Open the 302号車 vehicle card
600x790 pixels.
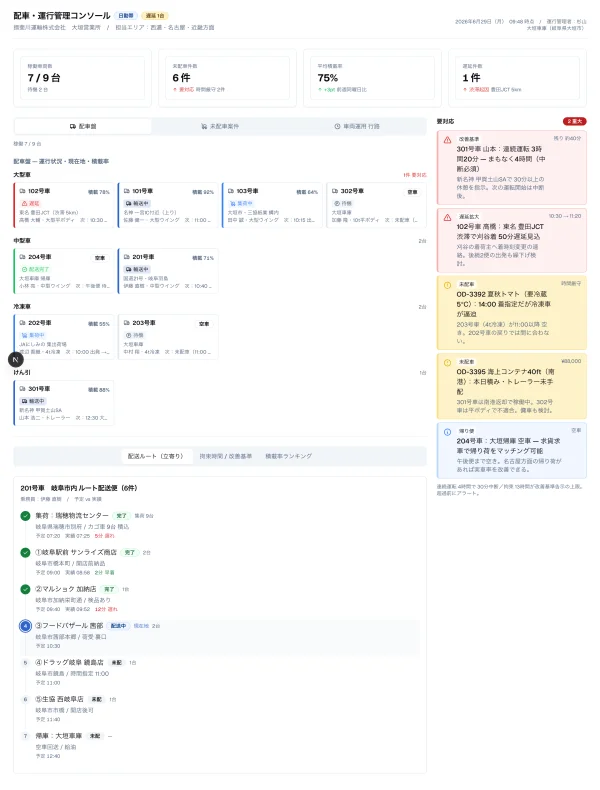click(x=376, y=205)
